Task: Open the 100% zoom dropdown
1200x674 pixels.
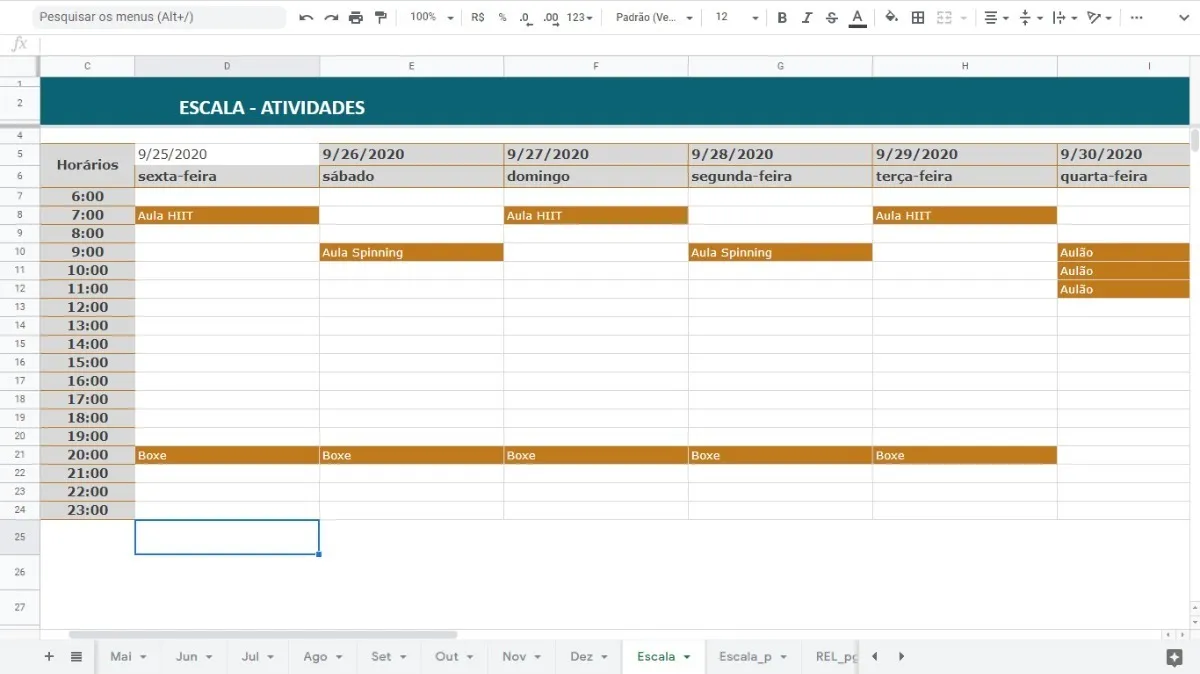Action: pos(432,18)
